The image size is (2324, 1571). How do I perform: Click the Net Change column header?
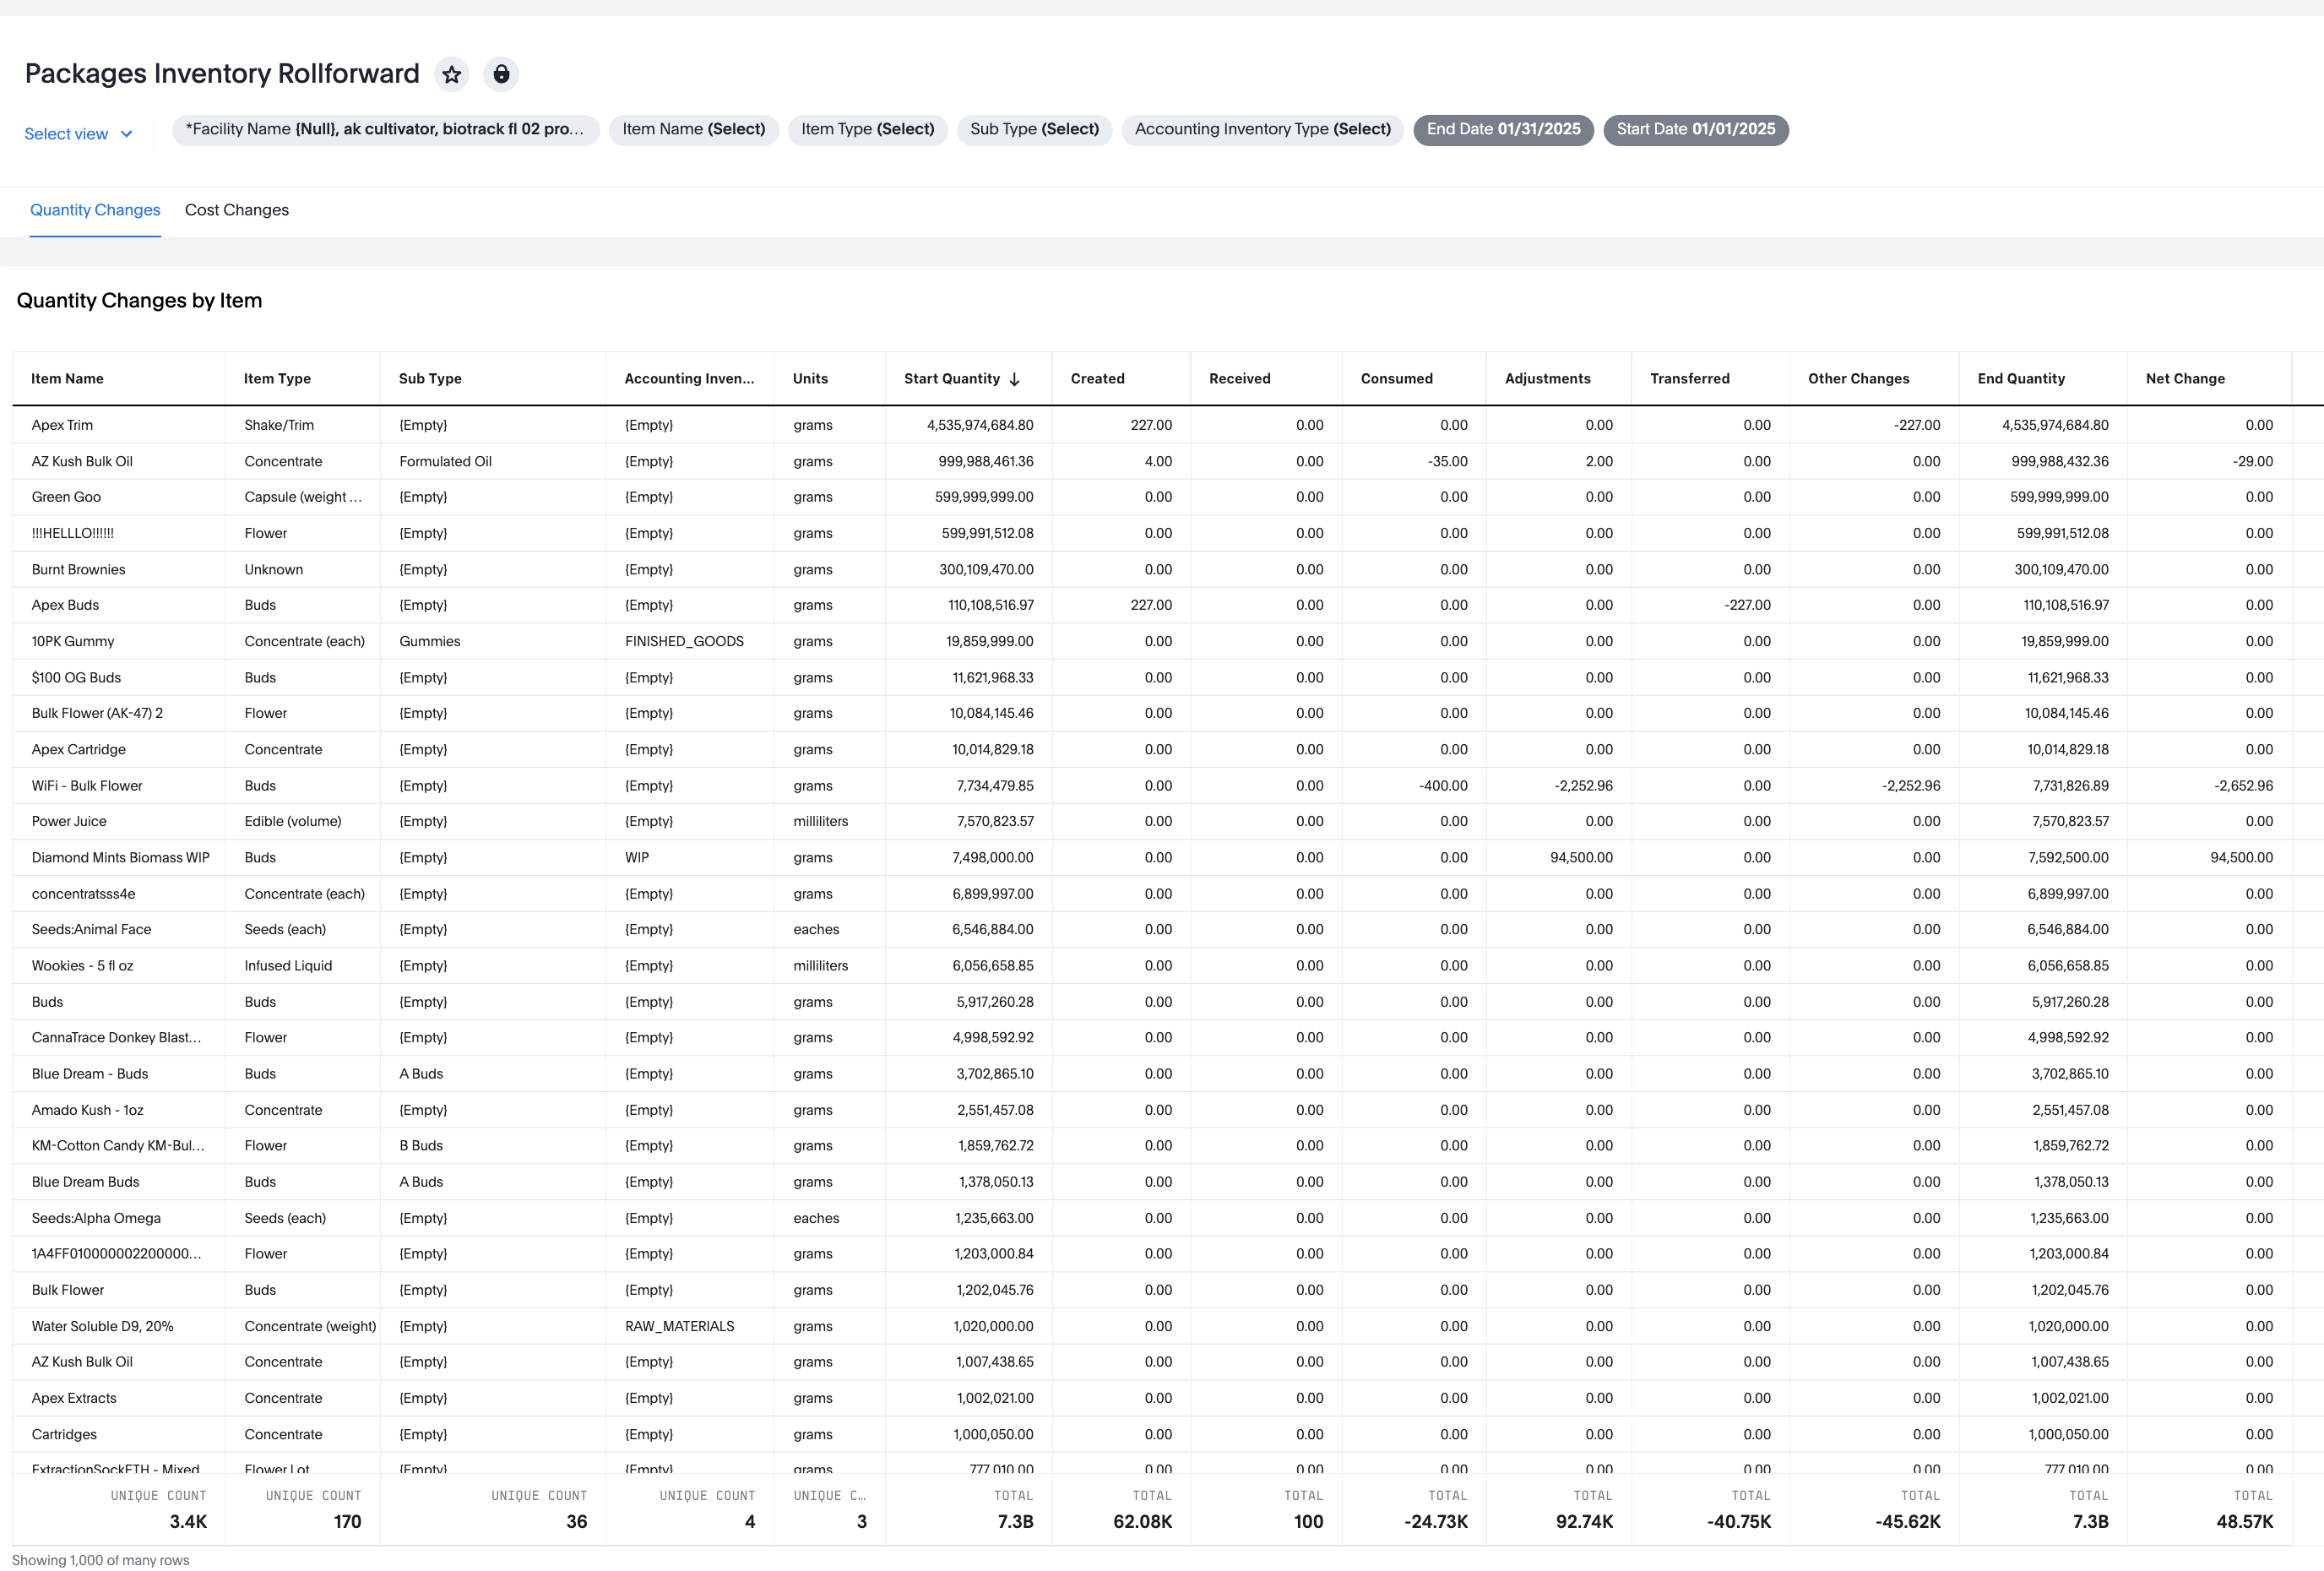pyautogui.click(x=2209, y=379)
